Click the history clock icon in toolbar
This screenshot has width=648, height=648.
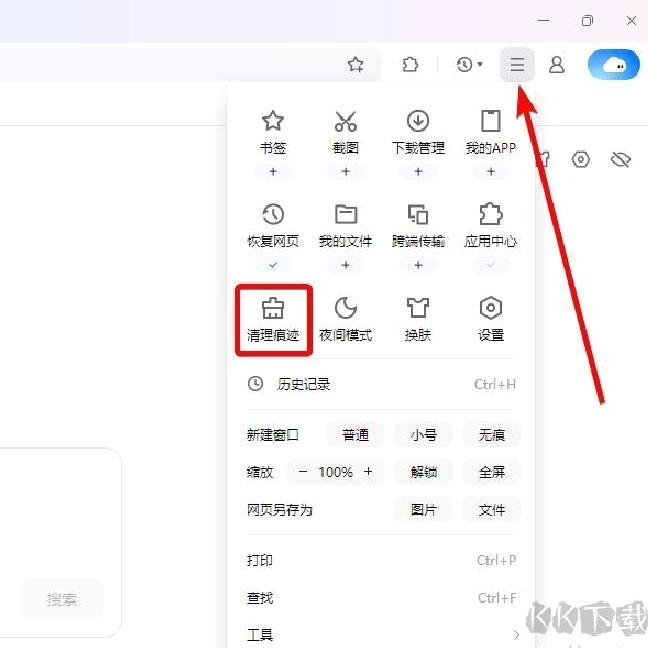coord(465,64)
